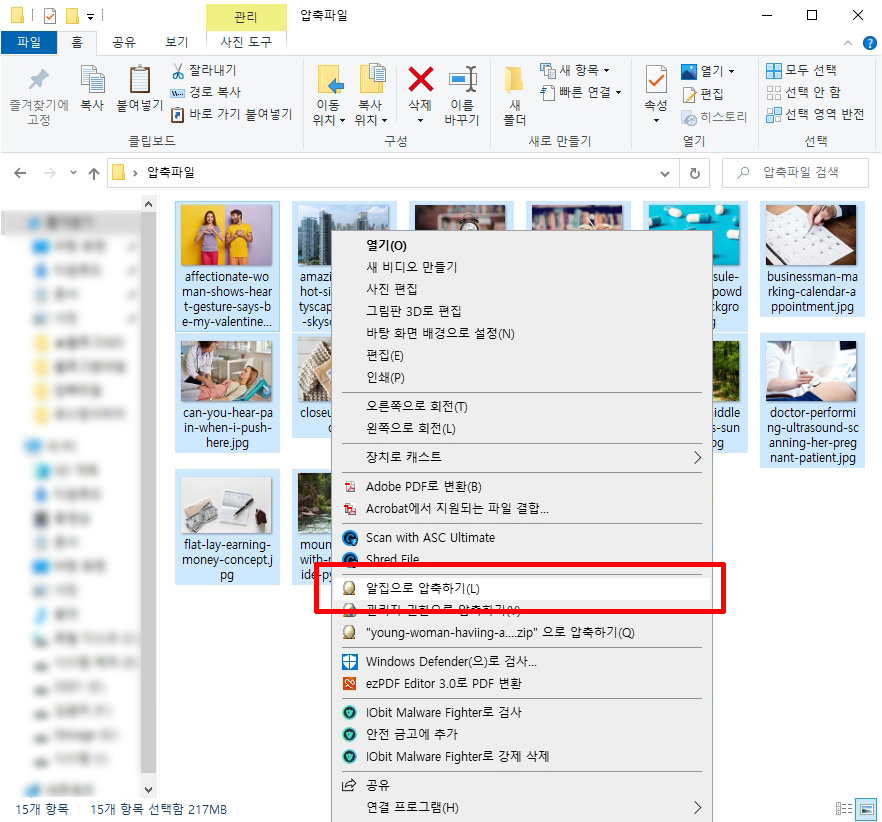Select the Rename (이름 바꾸기) icon
This screenshot has height=822, width=882.
tap(463, 90)
